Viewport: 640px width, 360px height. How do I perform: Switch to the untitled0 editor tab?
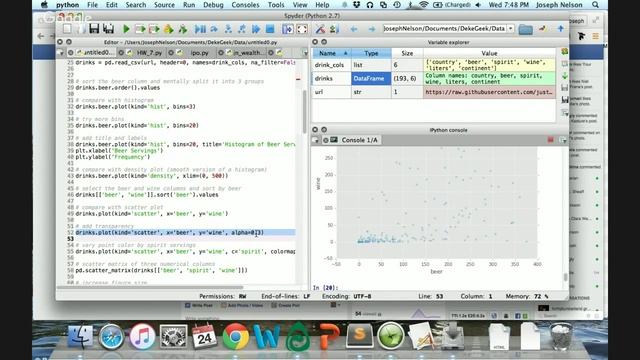click(94, 53)
